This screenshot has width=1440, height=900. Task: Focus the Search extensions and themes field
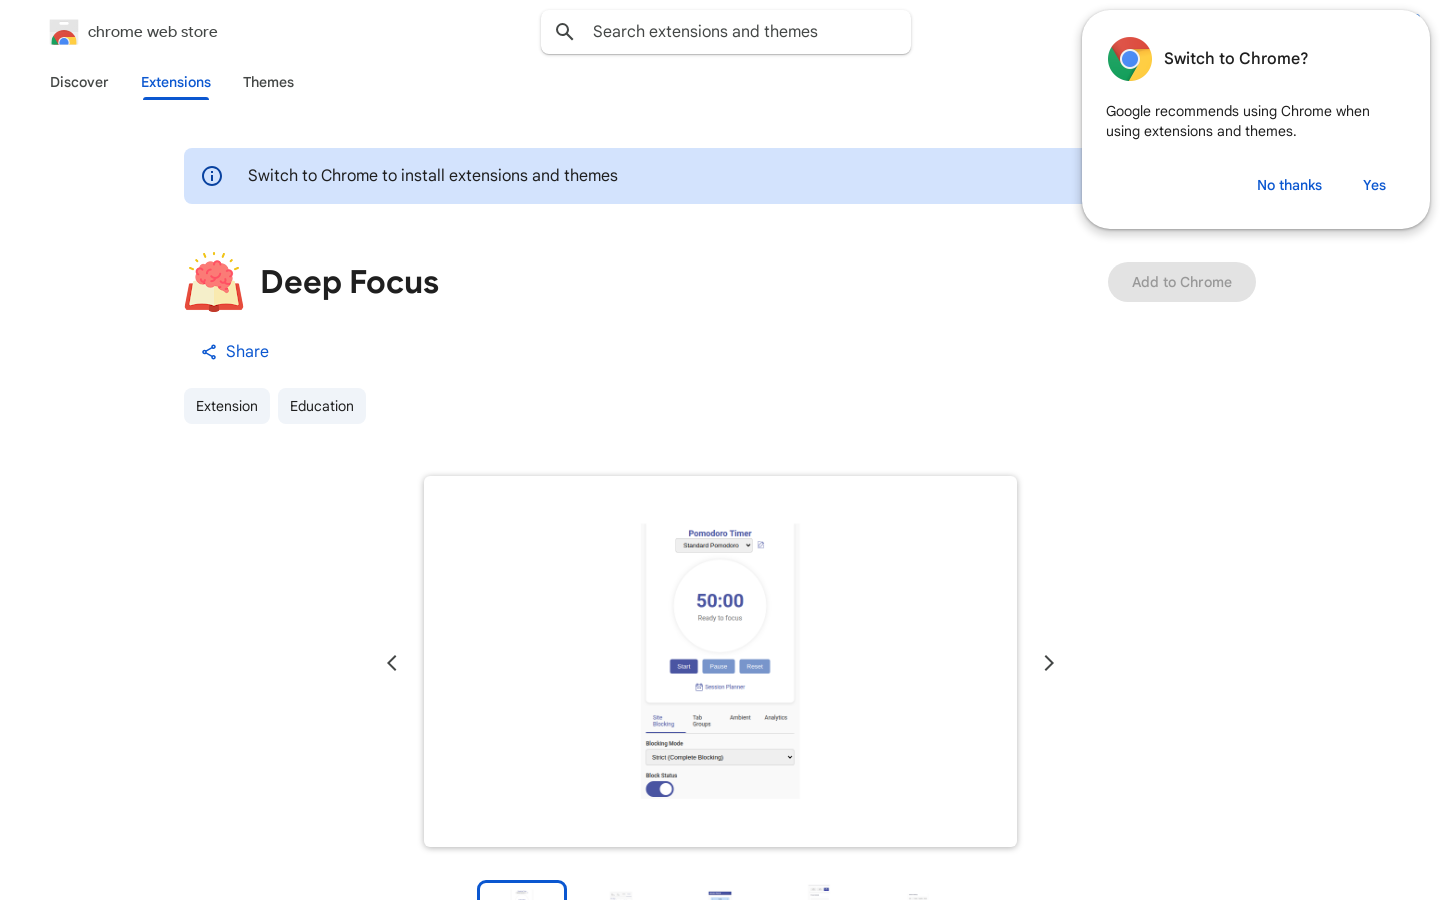coord(726,32)
